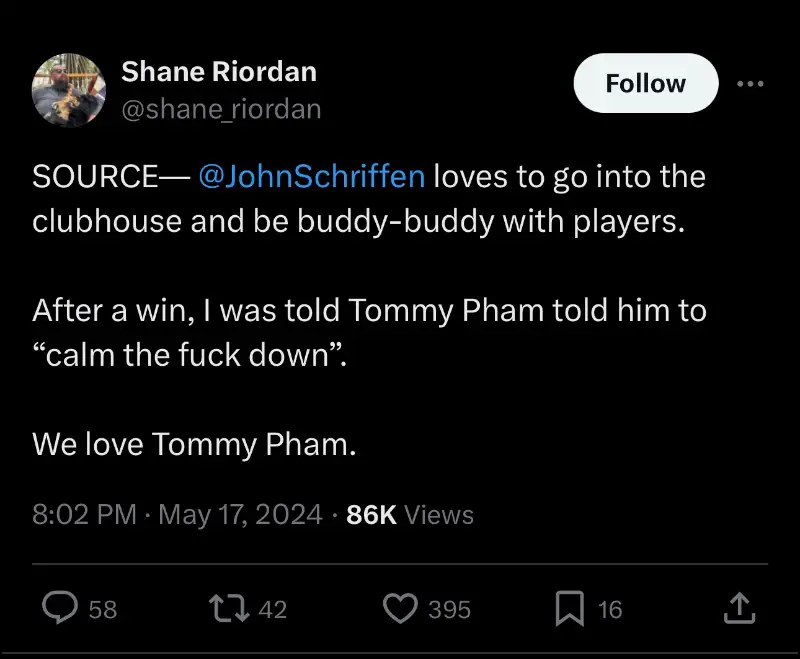Click the 395 likes count

pyautogui.click(x=449, y=608)
